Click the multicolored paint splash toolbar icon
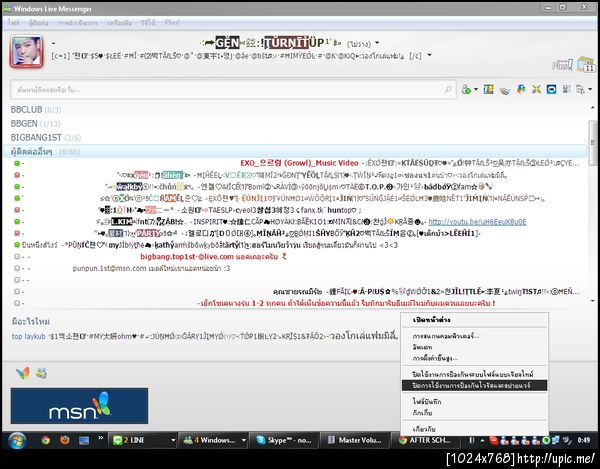Screen dimensions: 600x469 (x=521, y=90)
